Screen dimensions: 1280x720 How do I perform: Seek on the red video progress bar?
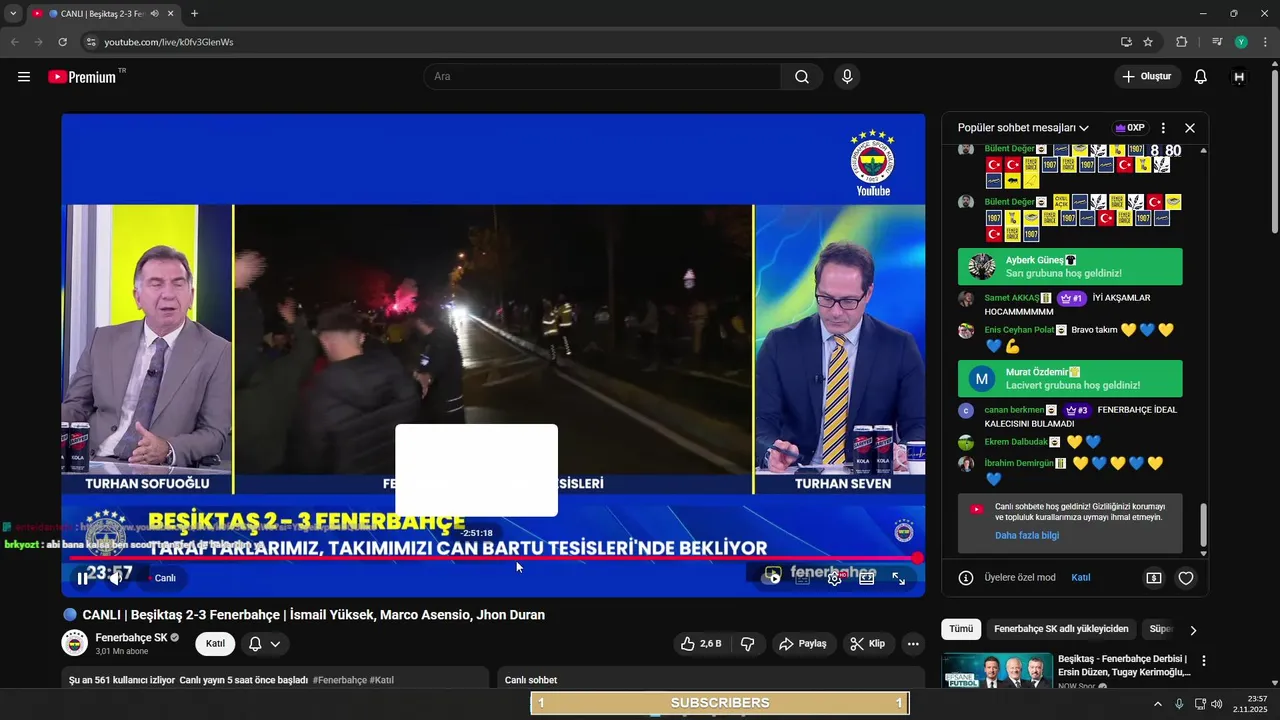(x=492, y=558)
